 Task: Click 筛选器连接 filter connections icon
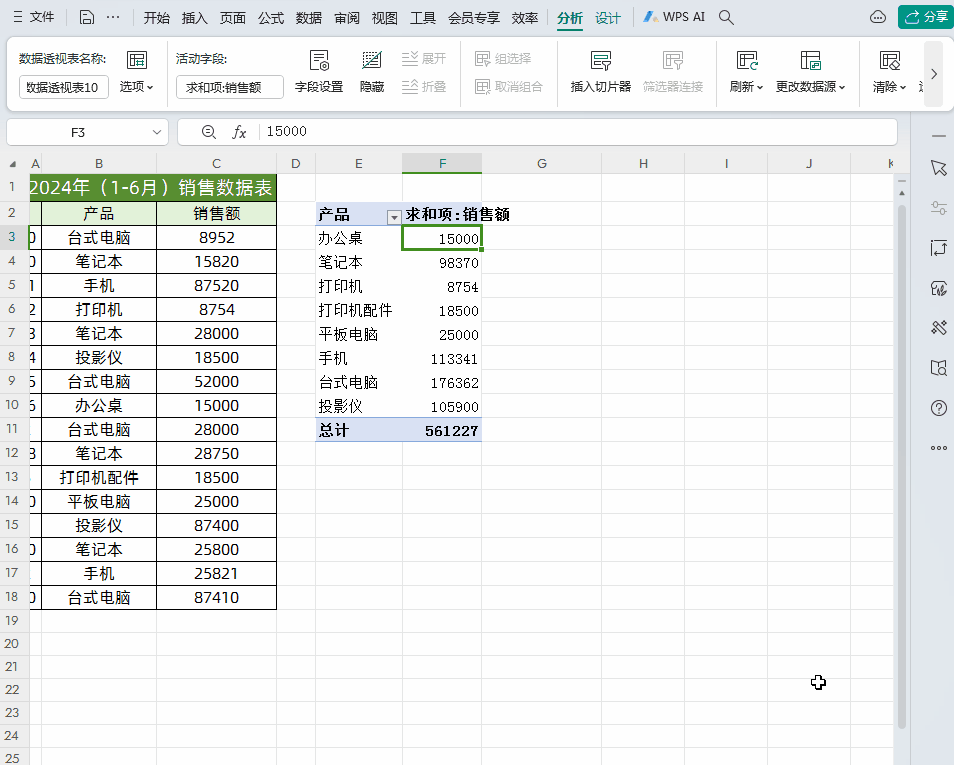673,60
